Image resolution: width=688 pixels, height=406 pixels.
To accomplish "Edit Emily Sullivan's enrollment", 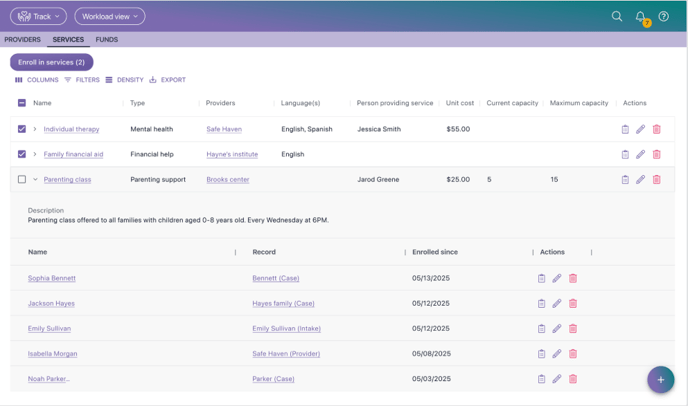I will click(557, 329).
